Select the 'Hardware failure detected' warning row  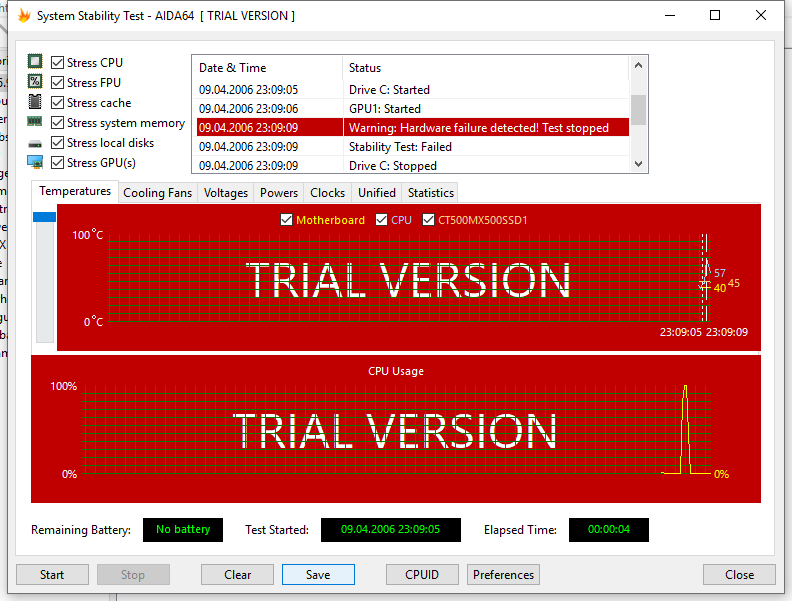point(413,127)
